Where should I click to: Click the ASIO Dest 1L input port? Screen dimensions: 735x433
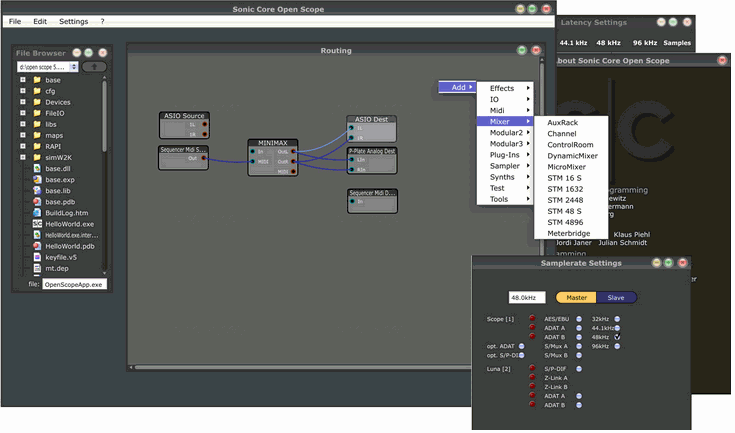point(351,128)
